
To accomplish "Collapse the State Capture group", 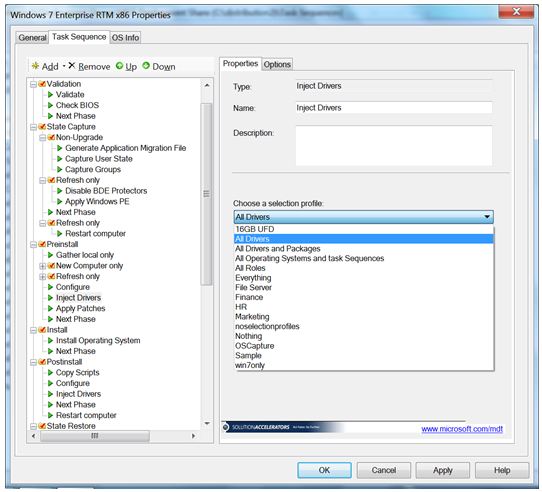I will coord(33,127).
